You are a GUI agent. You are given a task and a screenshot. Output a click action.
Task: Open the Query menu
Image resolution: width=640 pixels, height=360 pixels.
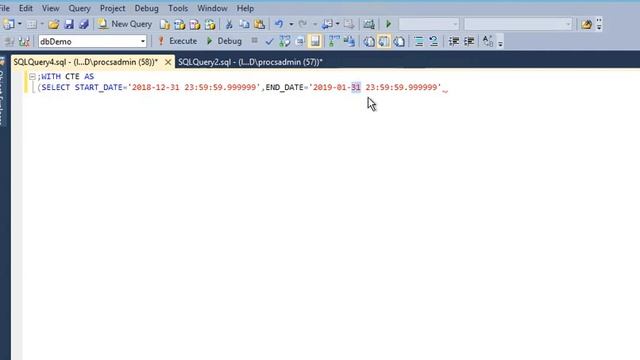pos(79,8)
